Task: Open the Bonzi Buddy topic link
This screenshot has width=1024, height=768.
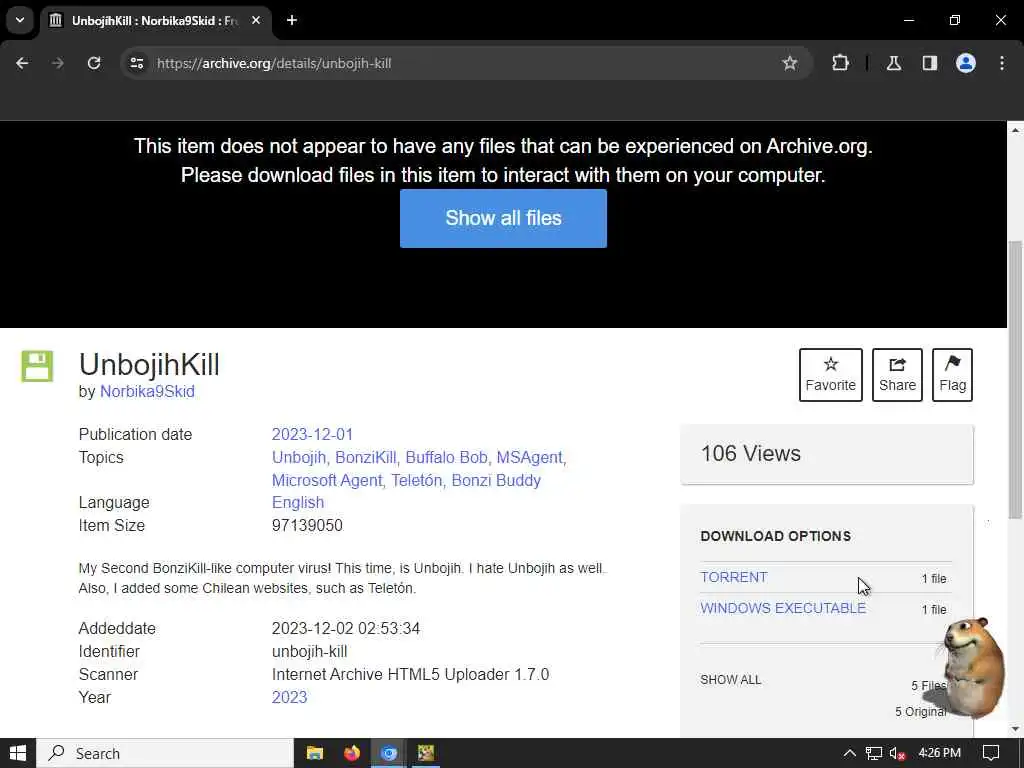Action: 496,480
